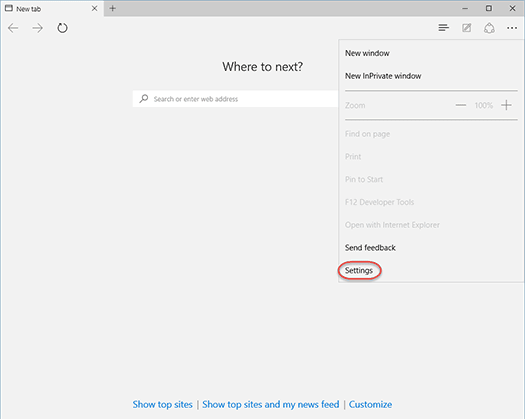Decrease zoom with the minus button
This screenshot has width=525, height=419.
click(x=461, y=105)
